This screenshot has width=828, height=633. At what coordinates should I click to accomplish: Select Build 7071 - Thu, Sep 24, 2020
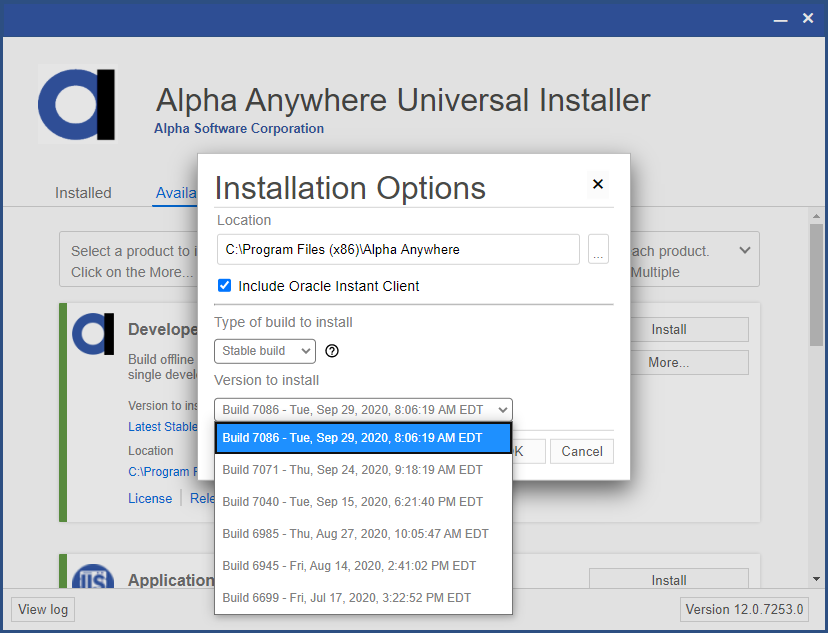(363, 470)
